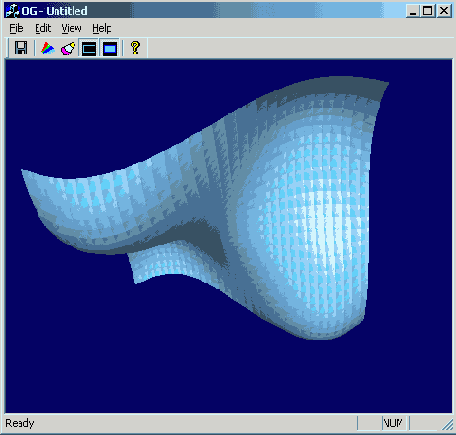
Task: Open the View menu
Action: (x=71, y=28)
